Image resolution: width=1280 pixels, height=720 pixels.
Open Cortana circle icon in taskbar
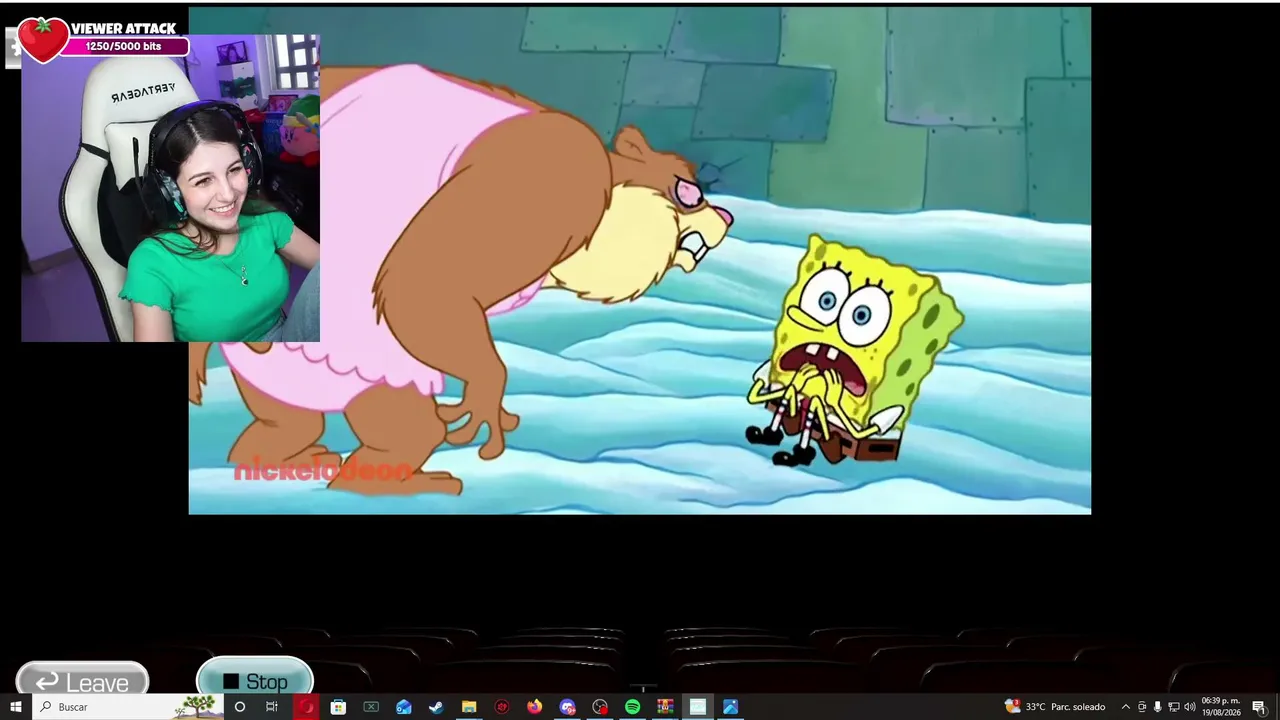(x=239, y=707)
